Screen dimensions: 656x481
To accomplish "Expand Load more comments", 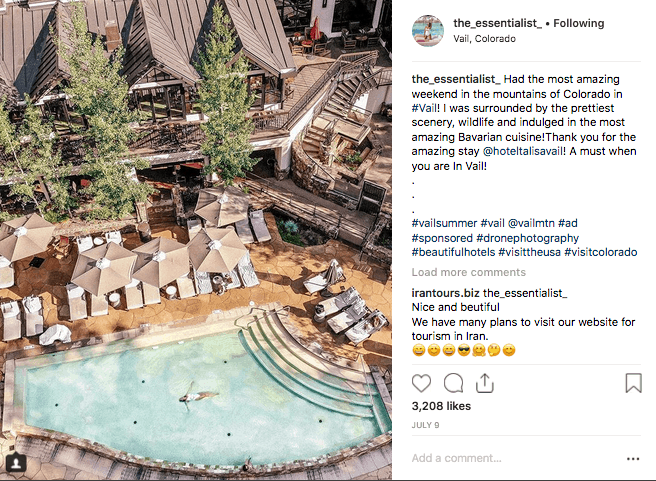I will point(469,272).
